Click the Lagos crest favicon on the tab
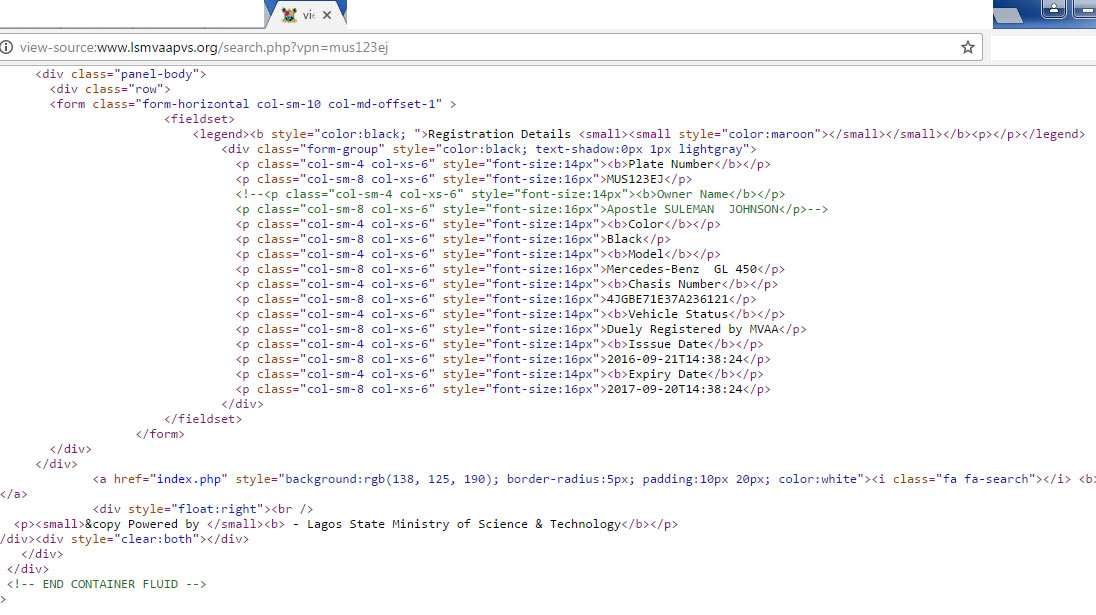The height and width of the screenshot is (615, 1096). [289, 15]
